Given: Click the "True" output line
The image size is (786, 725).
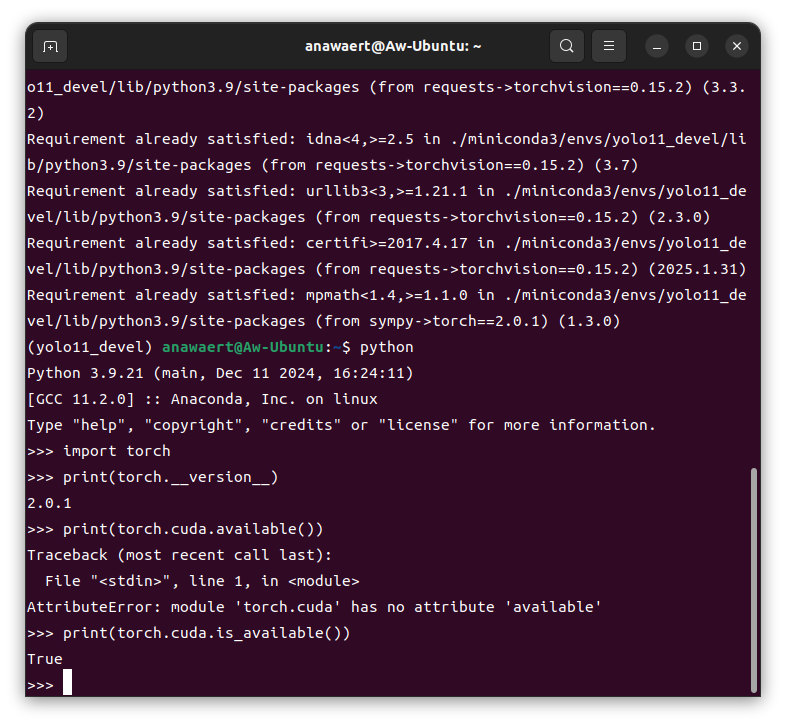Looking at the screenshot, I should tap(45, 659).
